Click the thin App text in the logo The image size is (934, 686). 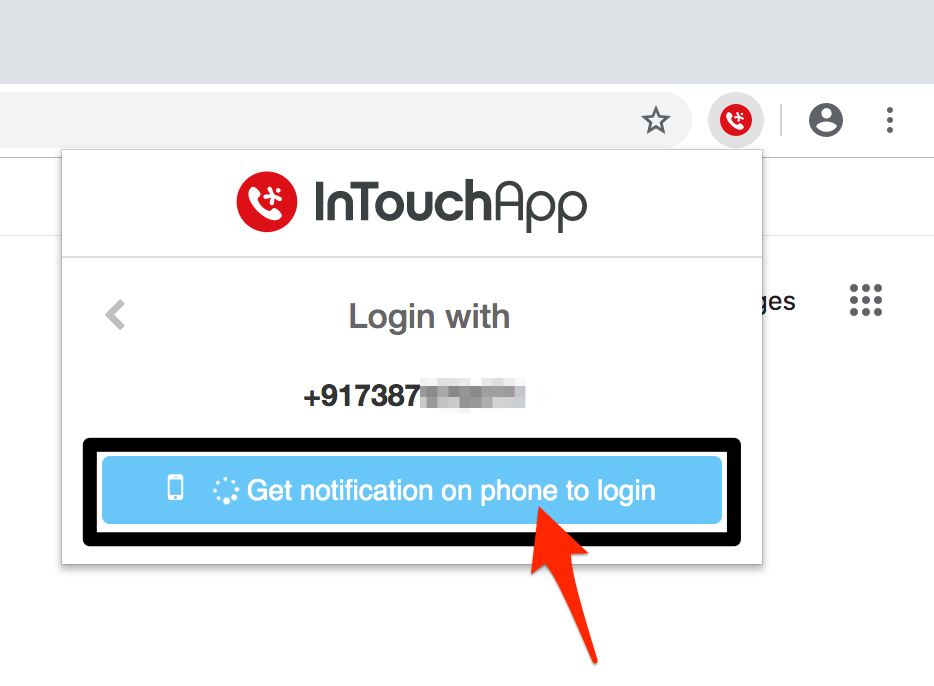pyautogui.click(x=540, y=205)
